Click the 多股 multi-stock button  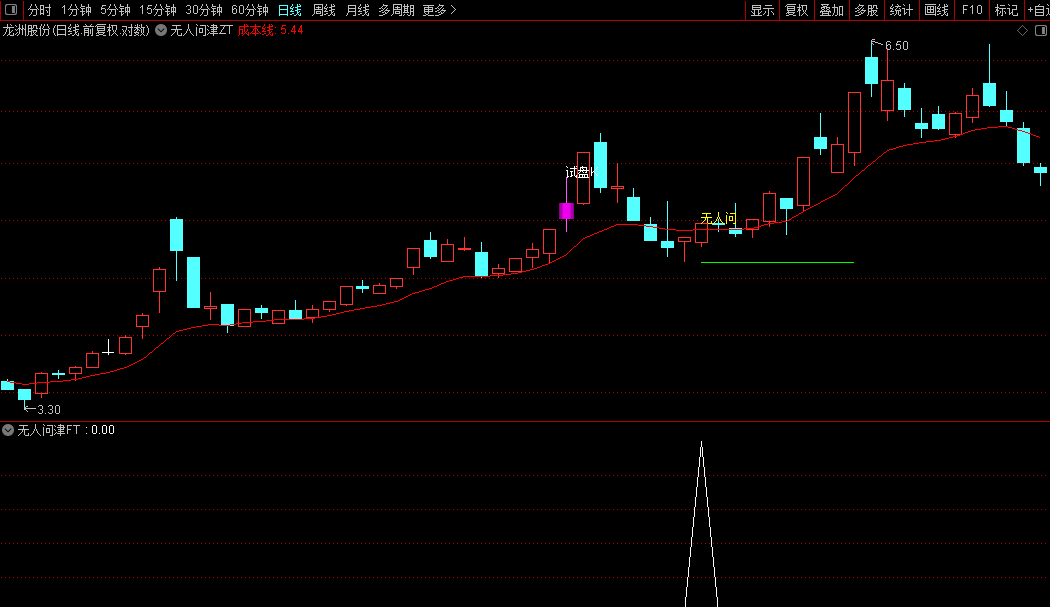point(867,10)
